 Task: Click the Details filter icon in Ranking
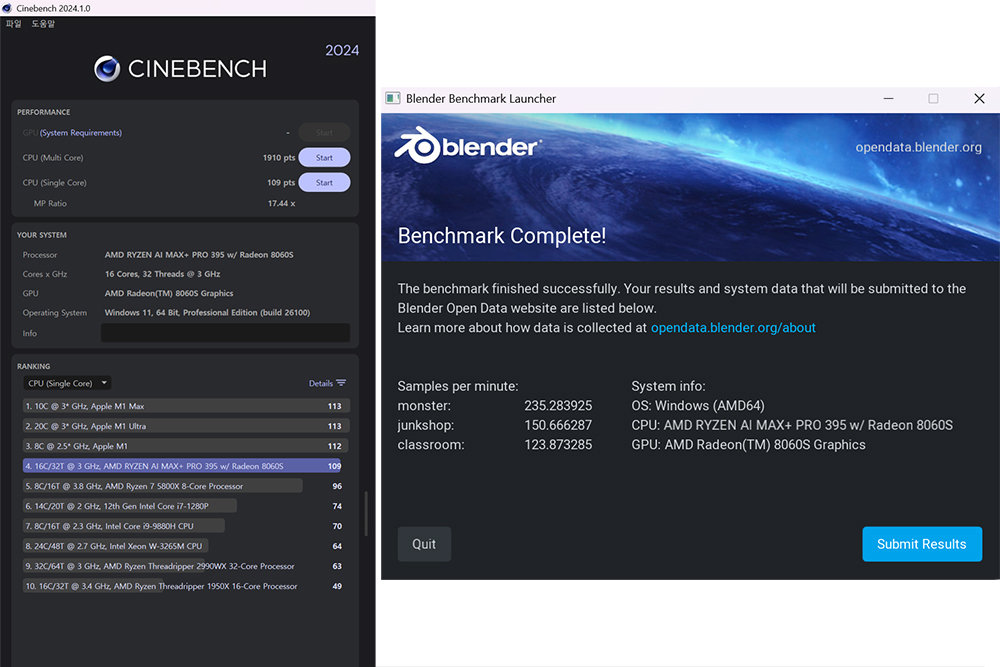341,383
